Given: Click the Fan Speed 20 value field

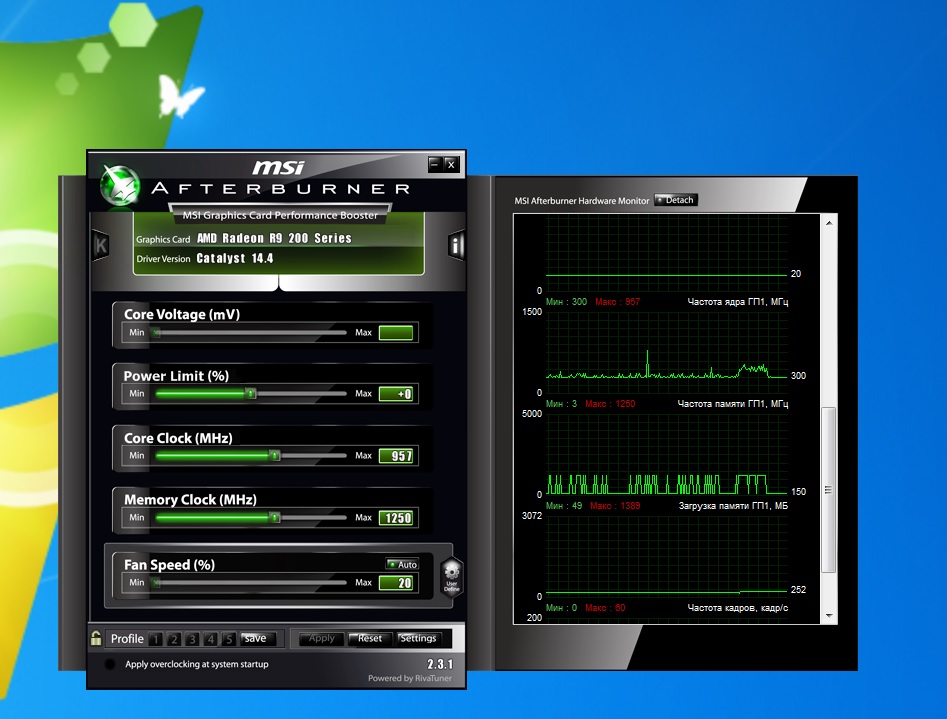Looking at the screenshot, I should [396, 582].
